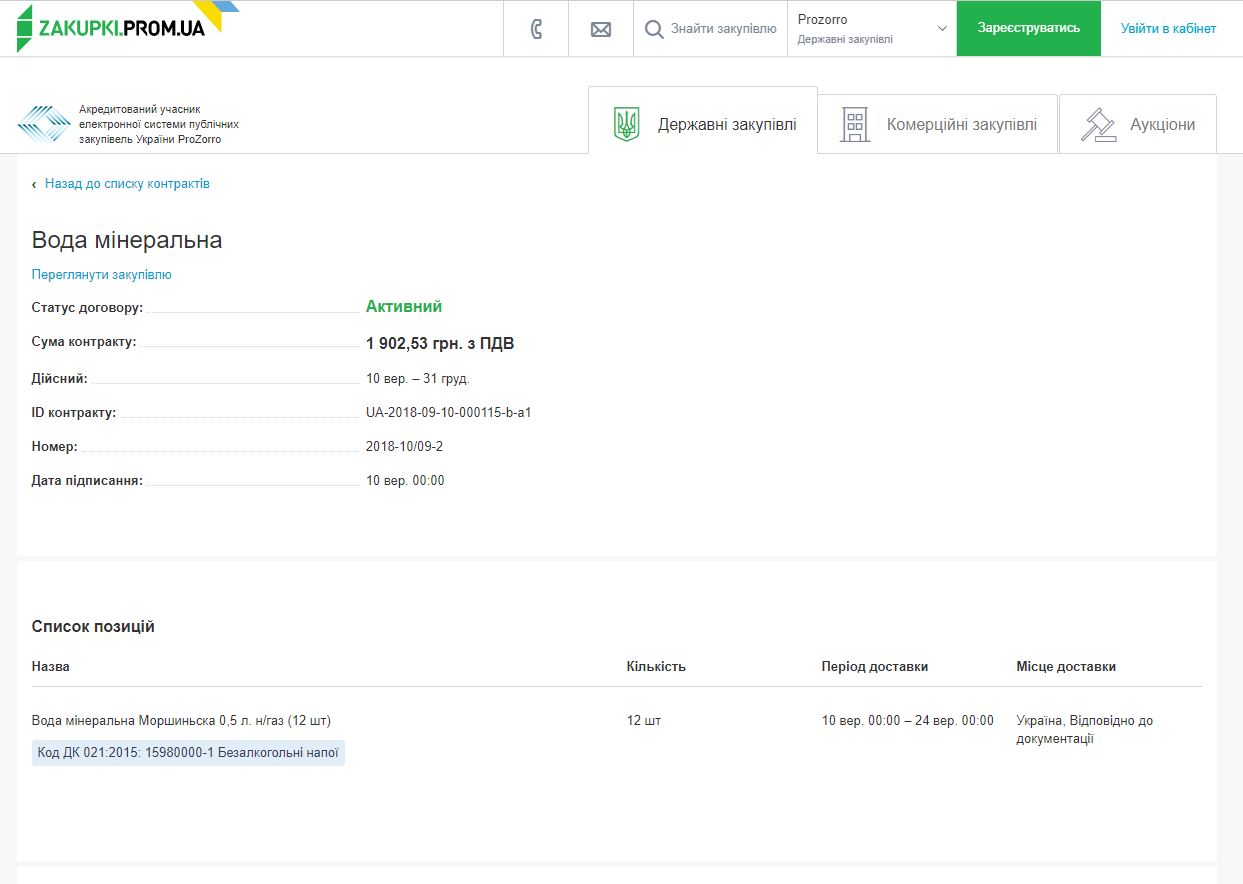Screen dimensions: 1243x884
Task: Click the ДК 021:2015 classification code tag
Action: coord(188,753)
